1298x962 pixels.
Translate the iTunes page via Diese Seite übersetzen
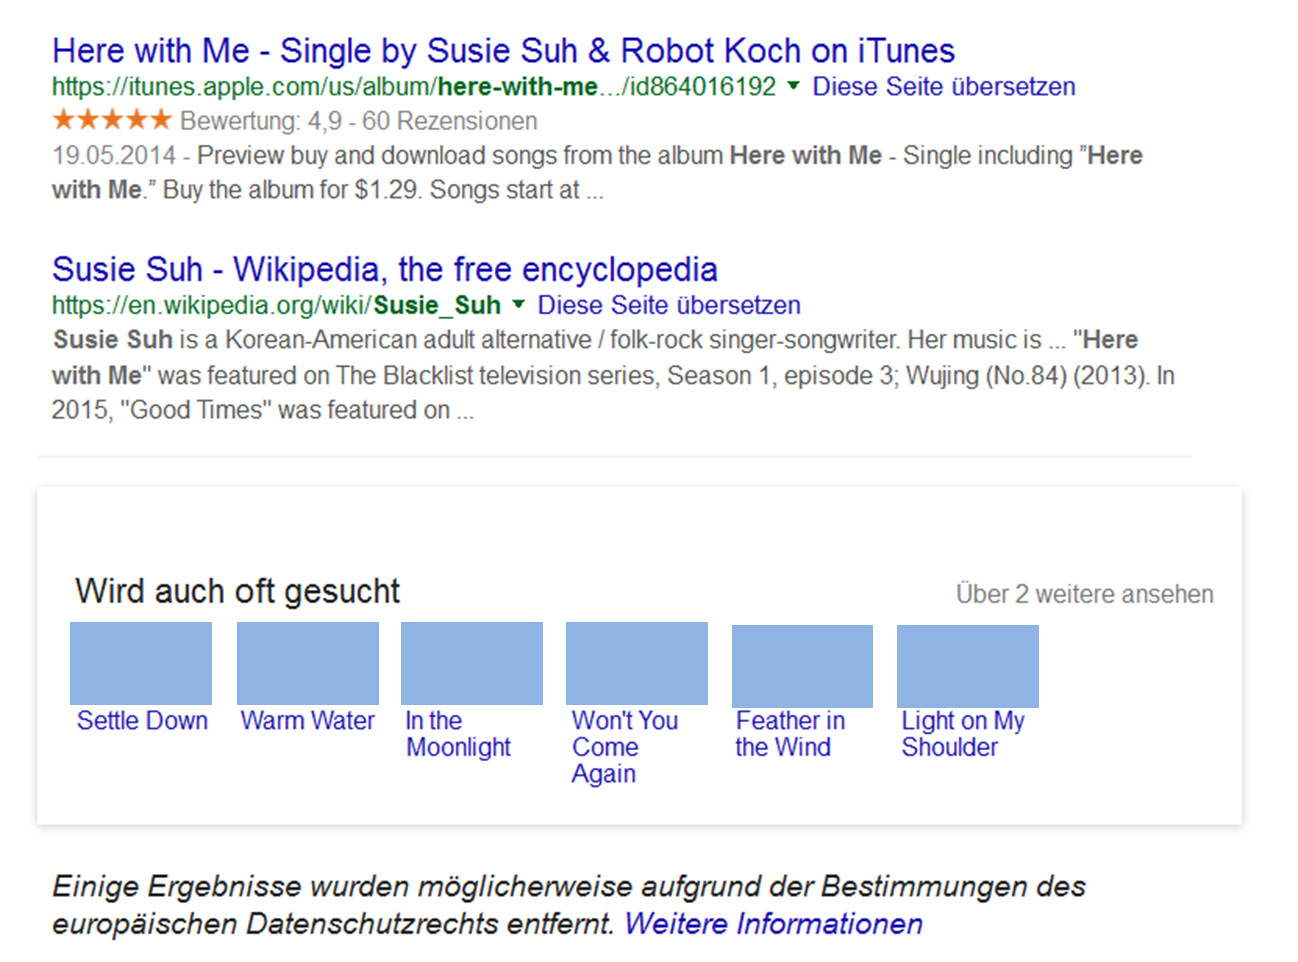943,87
